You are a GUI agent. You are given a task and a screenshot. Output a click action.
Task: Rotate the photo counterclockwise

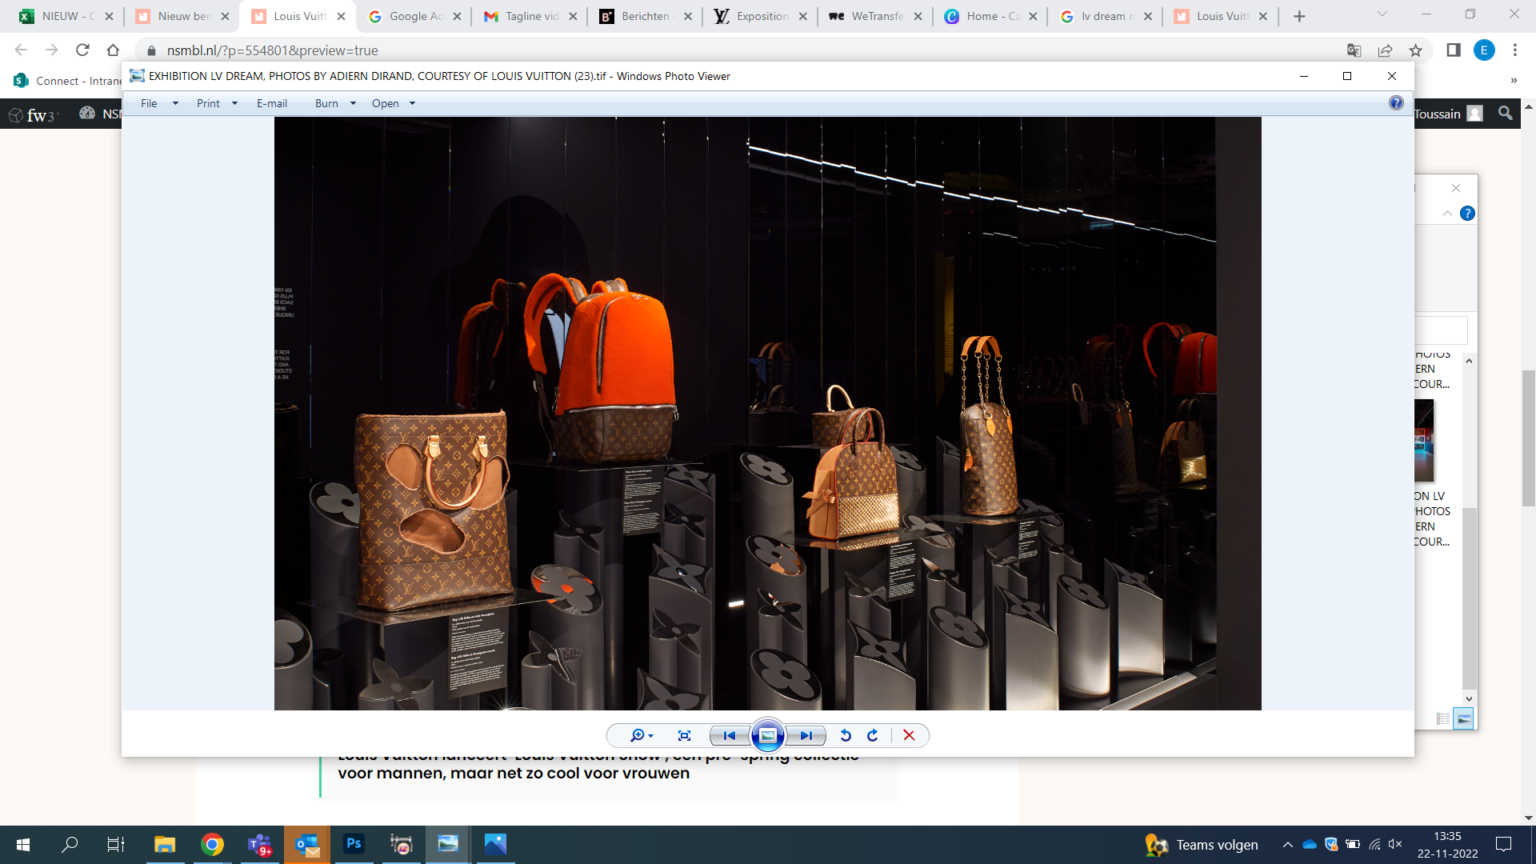click(846, 736)
